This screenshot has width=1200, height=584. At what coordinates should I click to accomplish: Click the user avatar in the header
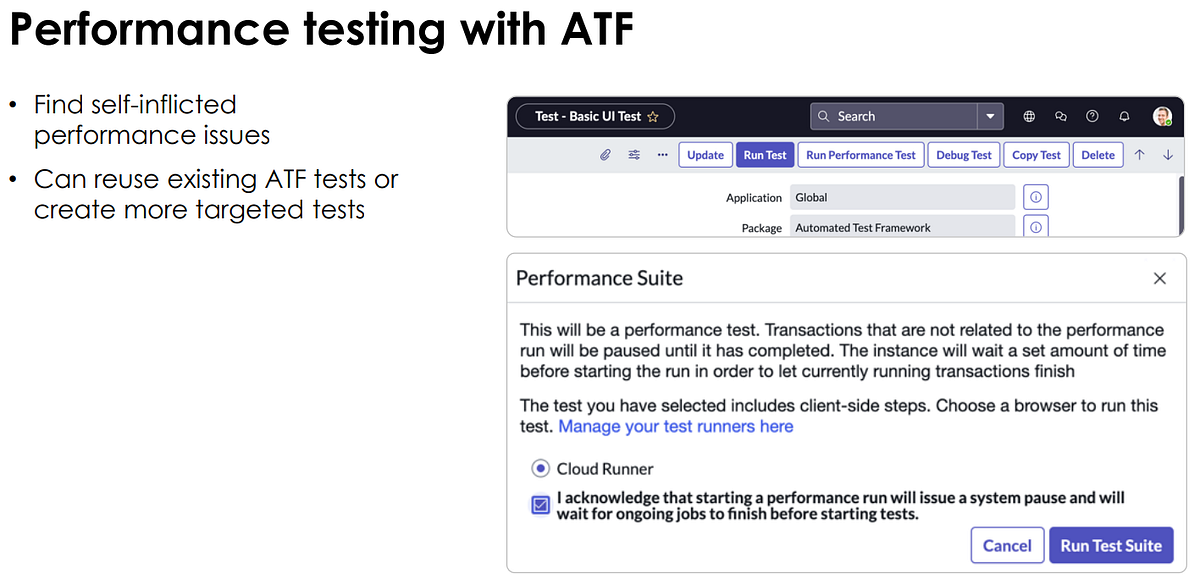coord(1162,116)
